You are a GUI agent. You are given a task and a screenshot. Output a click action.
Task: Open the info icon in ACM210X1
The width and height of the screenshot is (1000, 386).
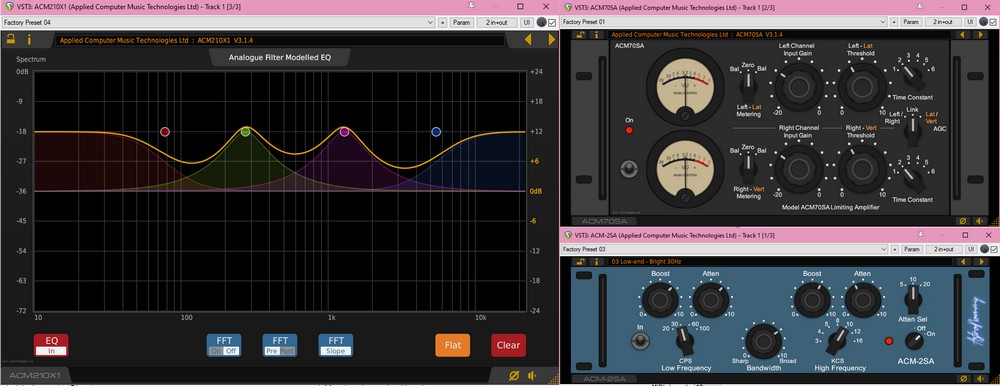pyautogui.click(x=28, y=40)
